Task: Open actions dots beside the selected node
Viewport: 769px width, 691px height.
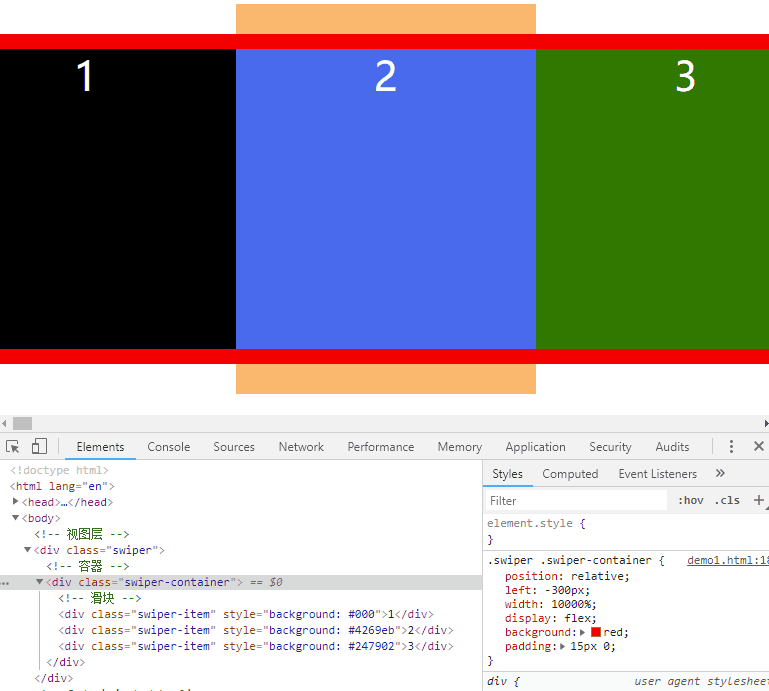Action: click(x=5, y=583)
